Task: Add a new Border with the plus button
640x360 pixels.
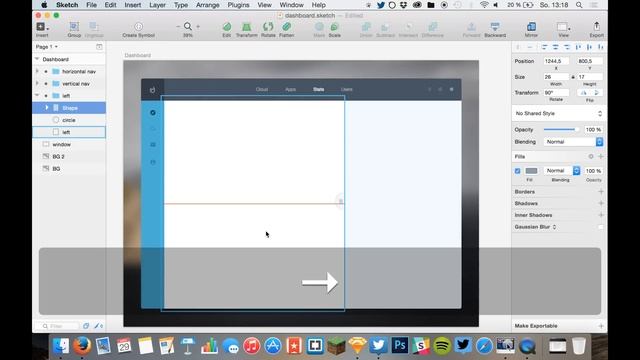Action: [600, 191]
